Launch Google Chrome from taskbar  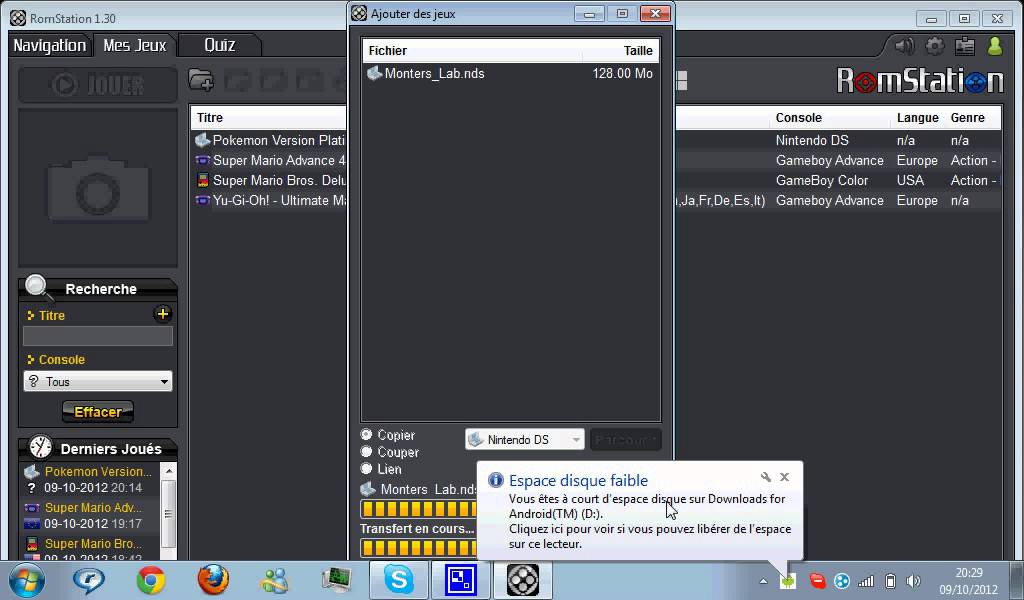(151, 580)
